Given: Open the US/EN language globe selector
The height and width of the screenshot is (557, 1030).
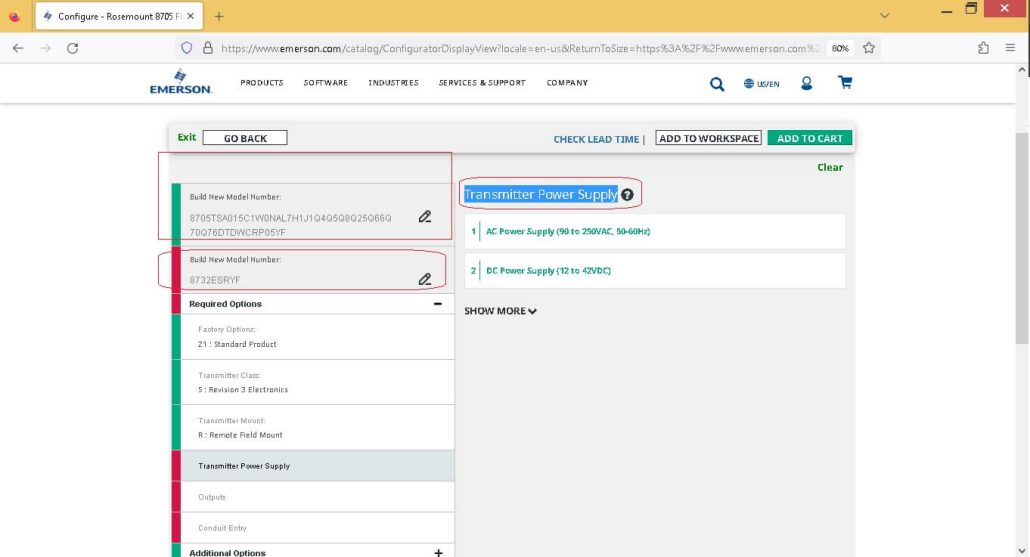Looking at the screenshot, I should 761,83.
